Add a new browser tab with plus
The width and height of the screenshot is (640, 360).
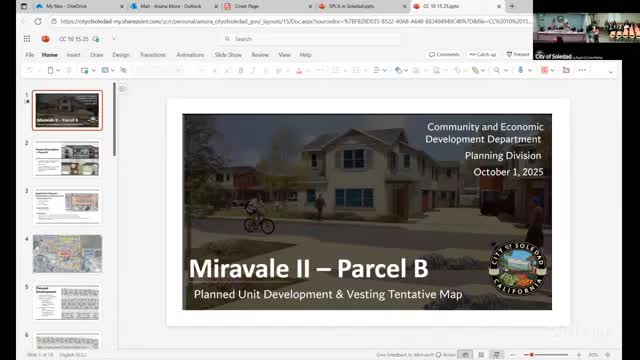point(512,6)
